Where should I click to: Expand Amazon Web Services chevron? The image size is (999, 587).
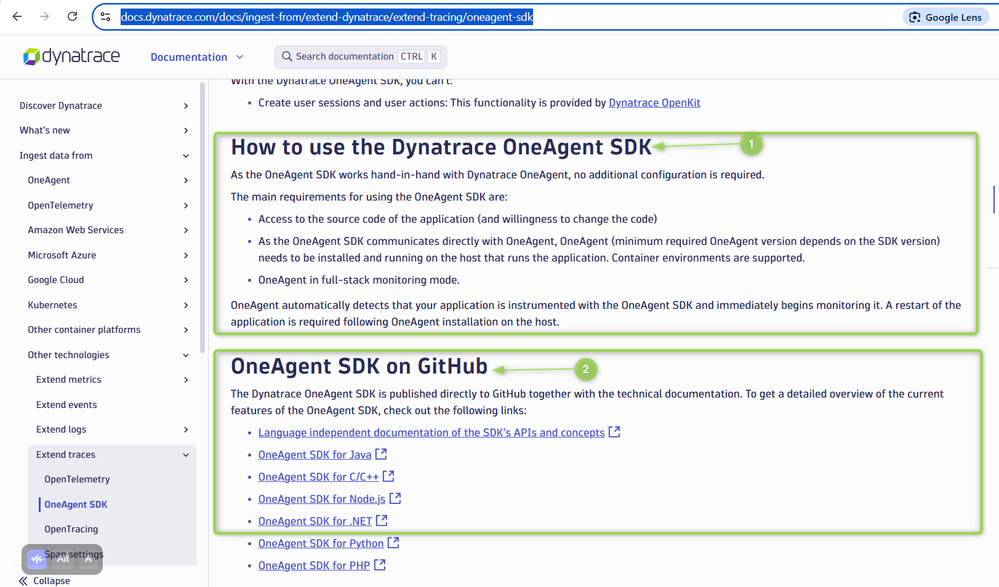click(186, 230)
